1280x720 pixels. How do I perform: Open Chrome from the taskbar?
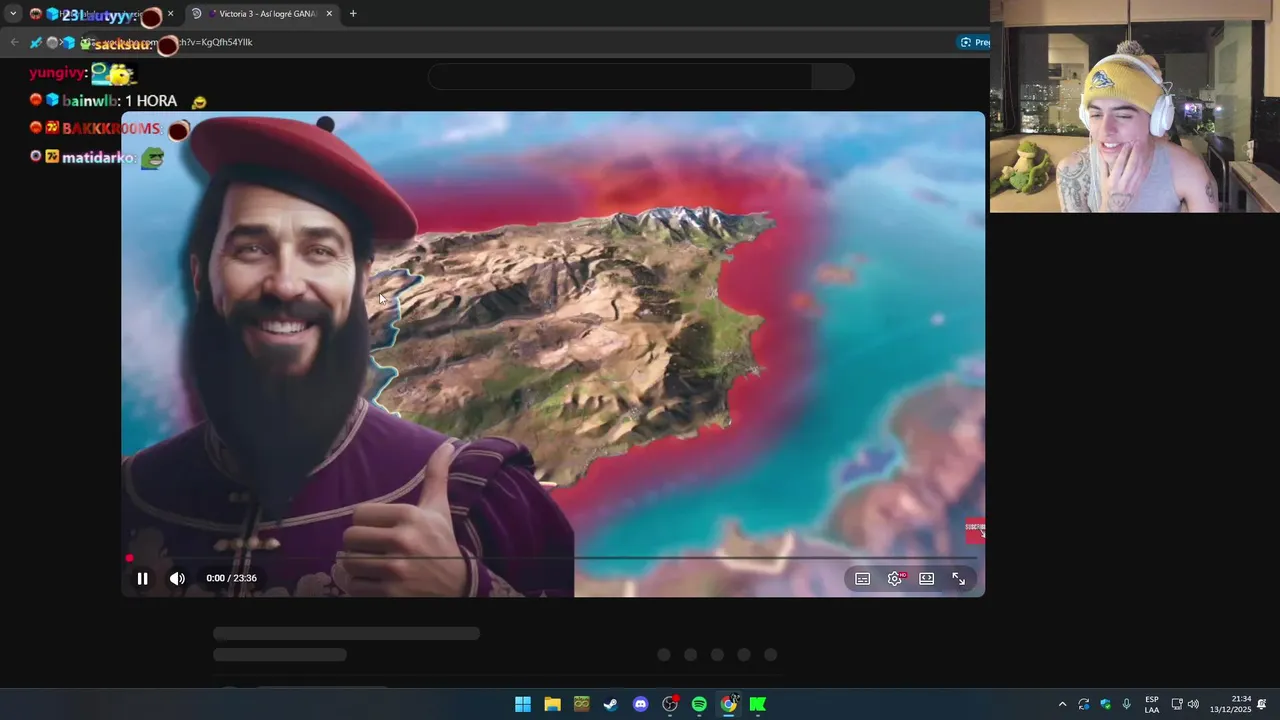[x=729, y=704]
